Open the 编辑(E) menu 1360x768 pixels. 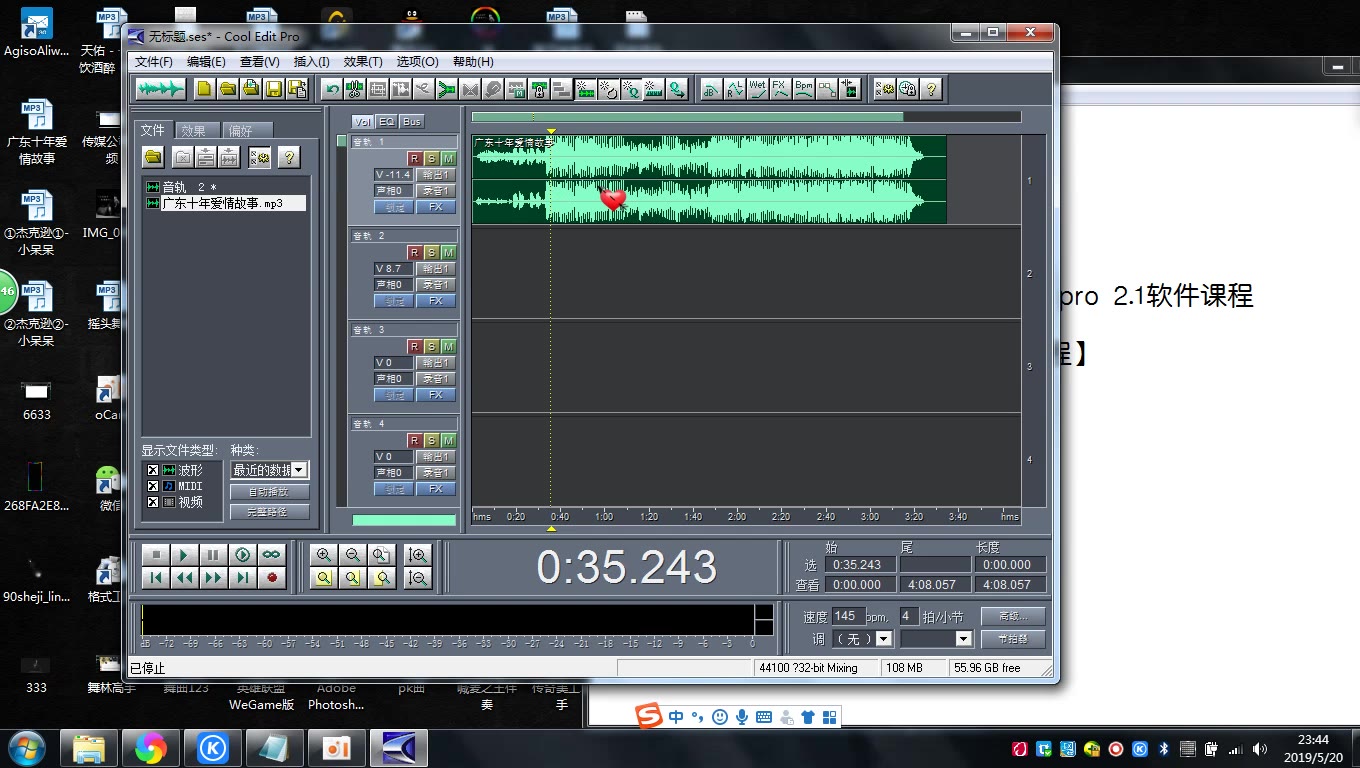[206, 61]
